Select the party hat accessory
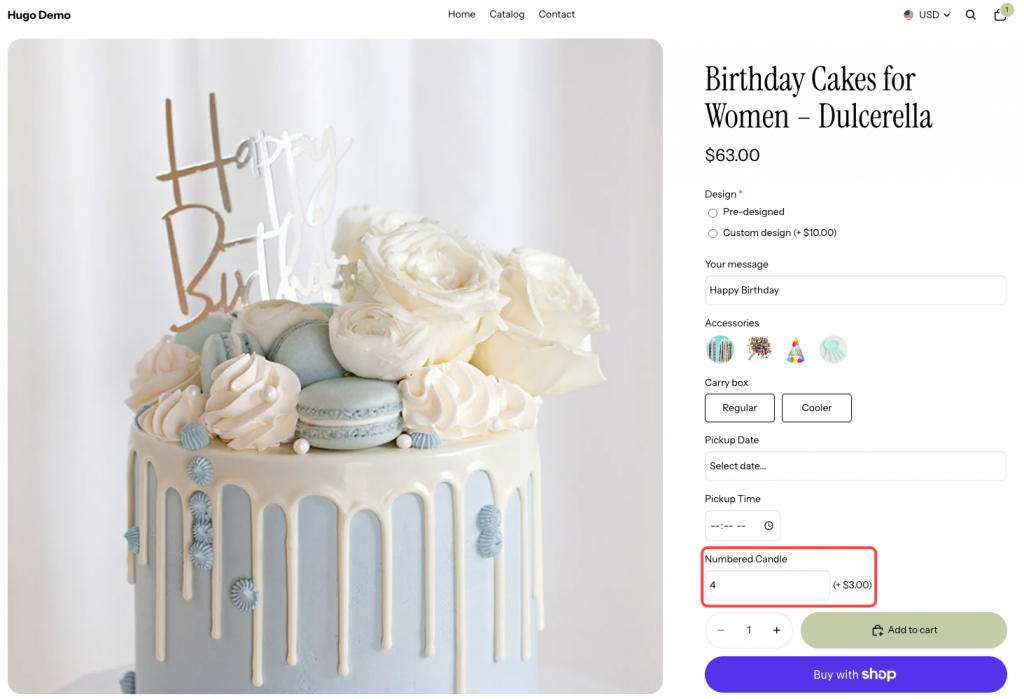 pos(795,349)
